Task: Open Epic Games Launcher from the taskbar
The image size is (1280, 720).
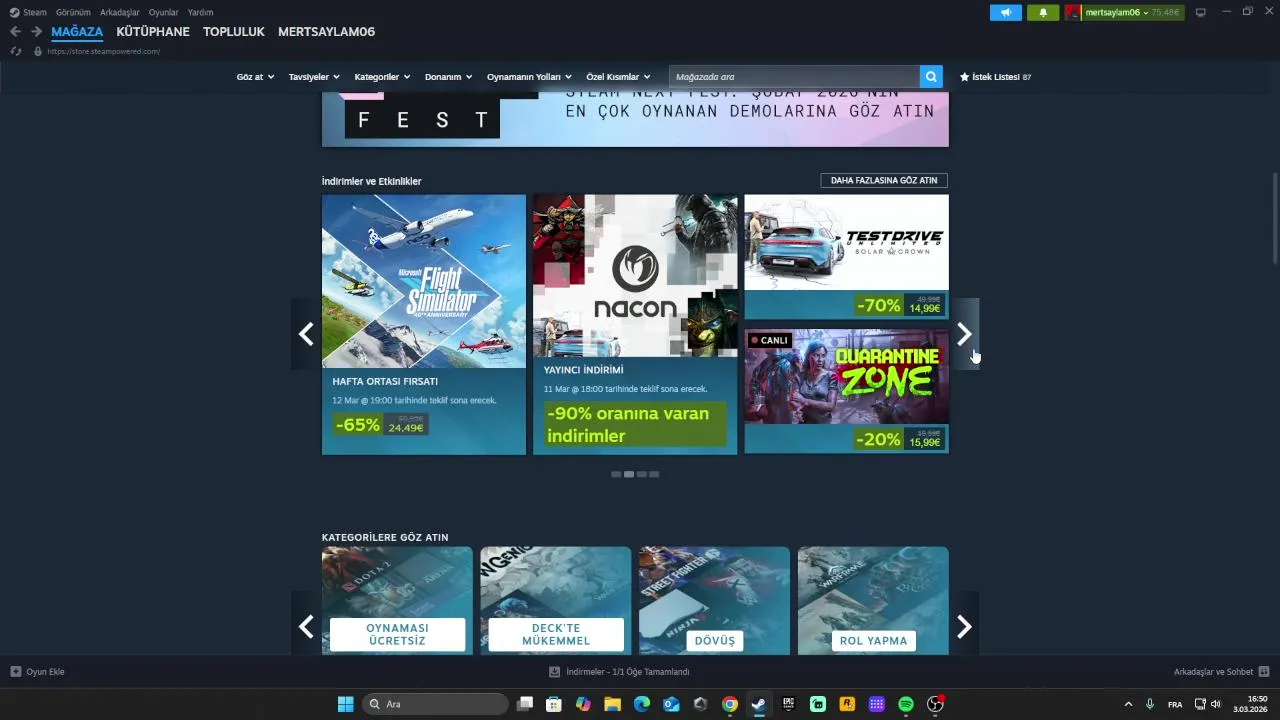Action: pos(788,704)
